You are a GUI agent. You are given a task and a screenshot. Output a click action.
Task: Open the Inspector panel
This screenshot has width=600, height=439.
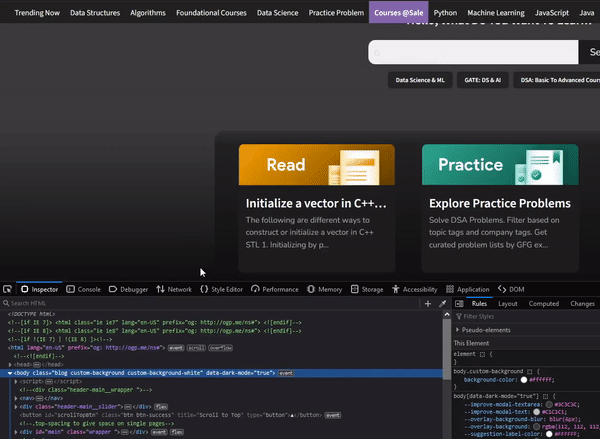coord(39,289)
